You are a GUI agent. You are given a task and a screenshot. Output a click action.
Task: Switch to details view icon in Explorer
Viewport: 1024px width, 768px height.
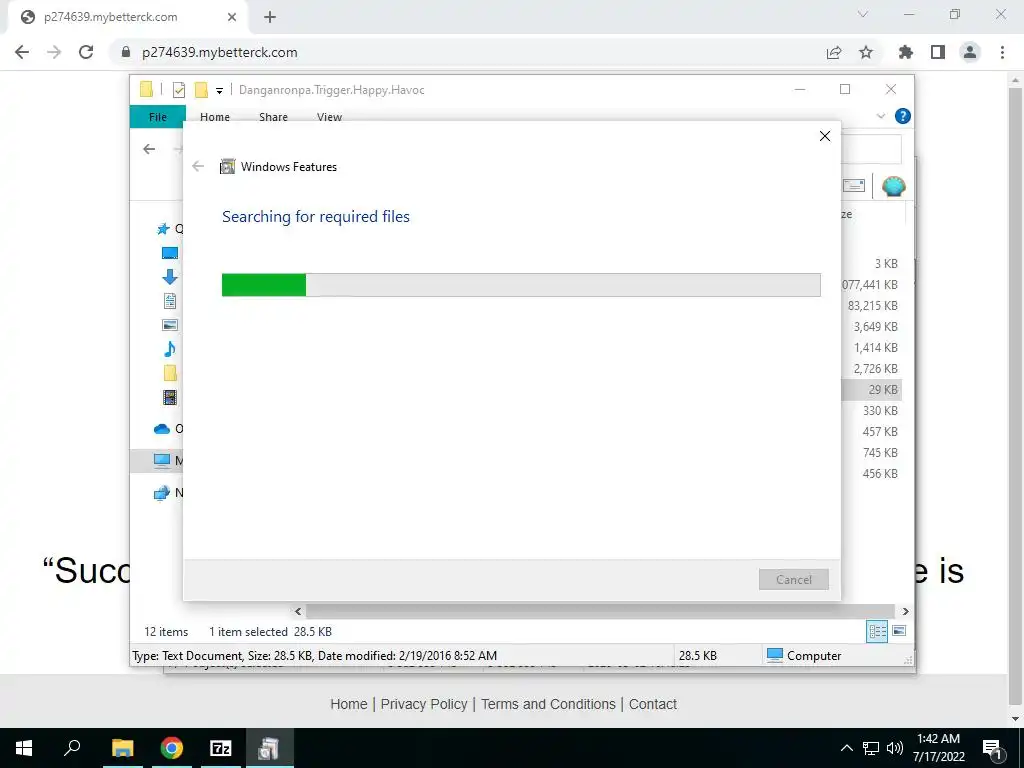(x=877, y=631)
